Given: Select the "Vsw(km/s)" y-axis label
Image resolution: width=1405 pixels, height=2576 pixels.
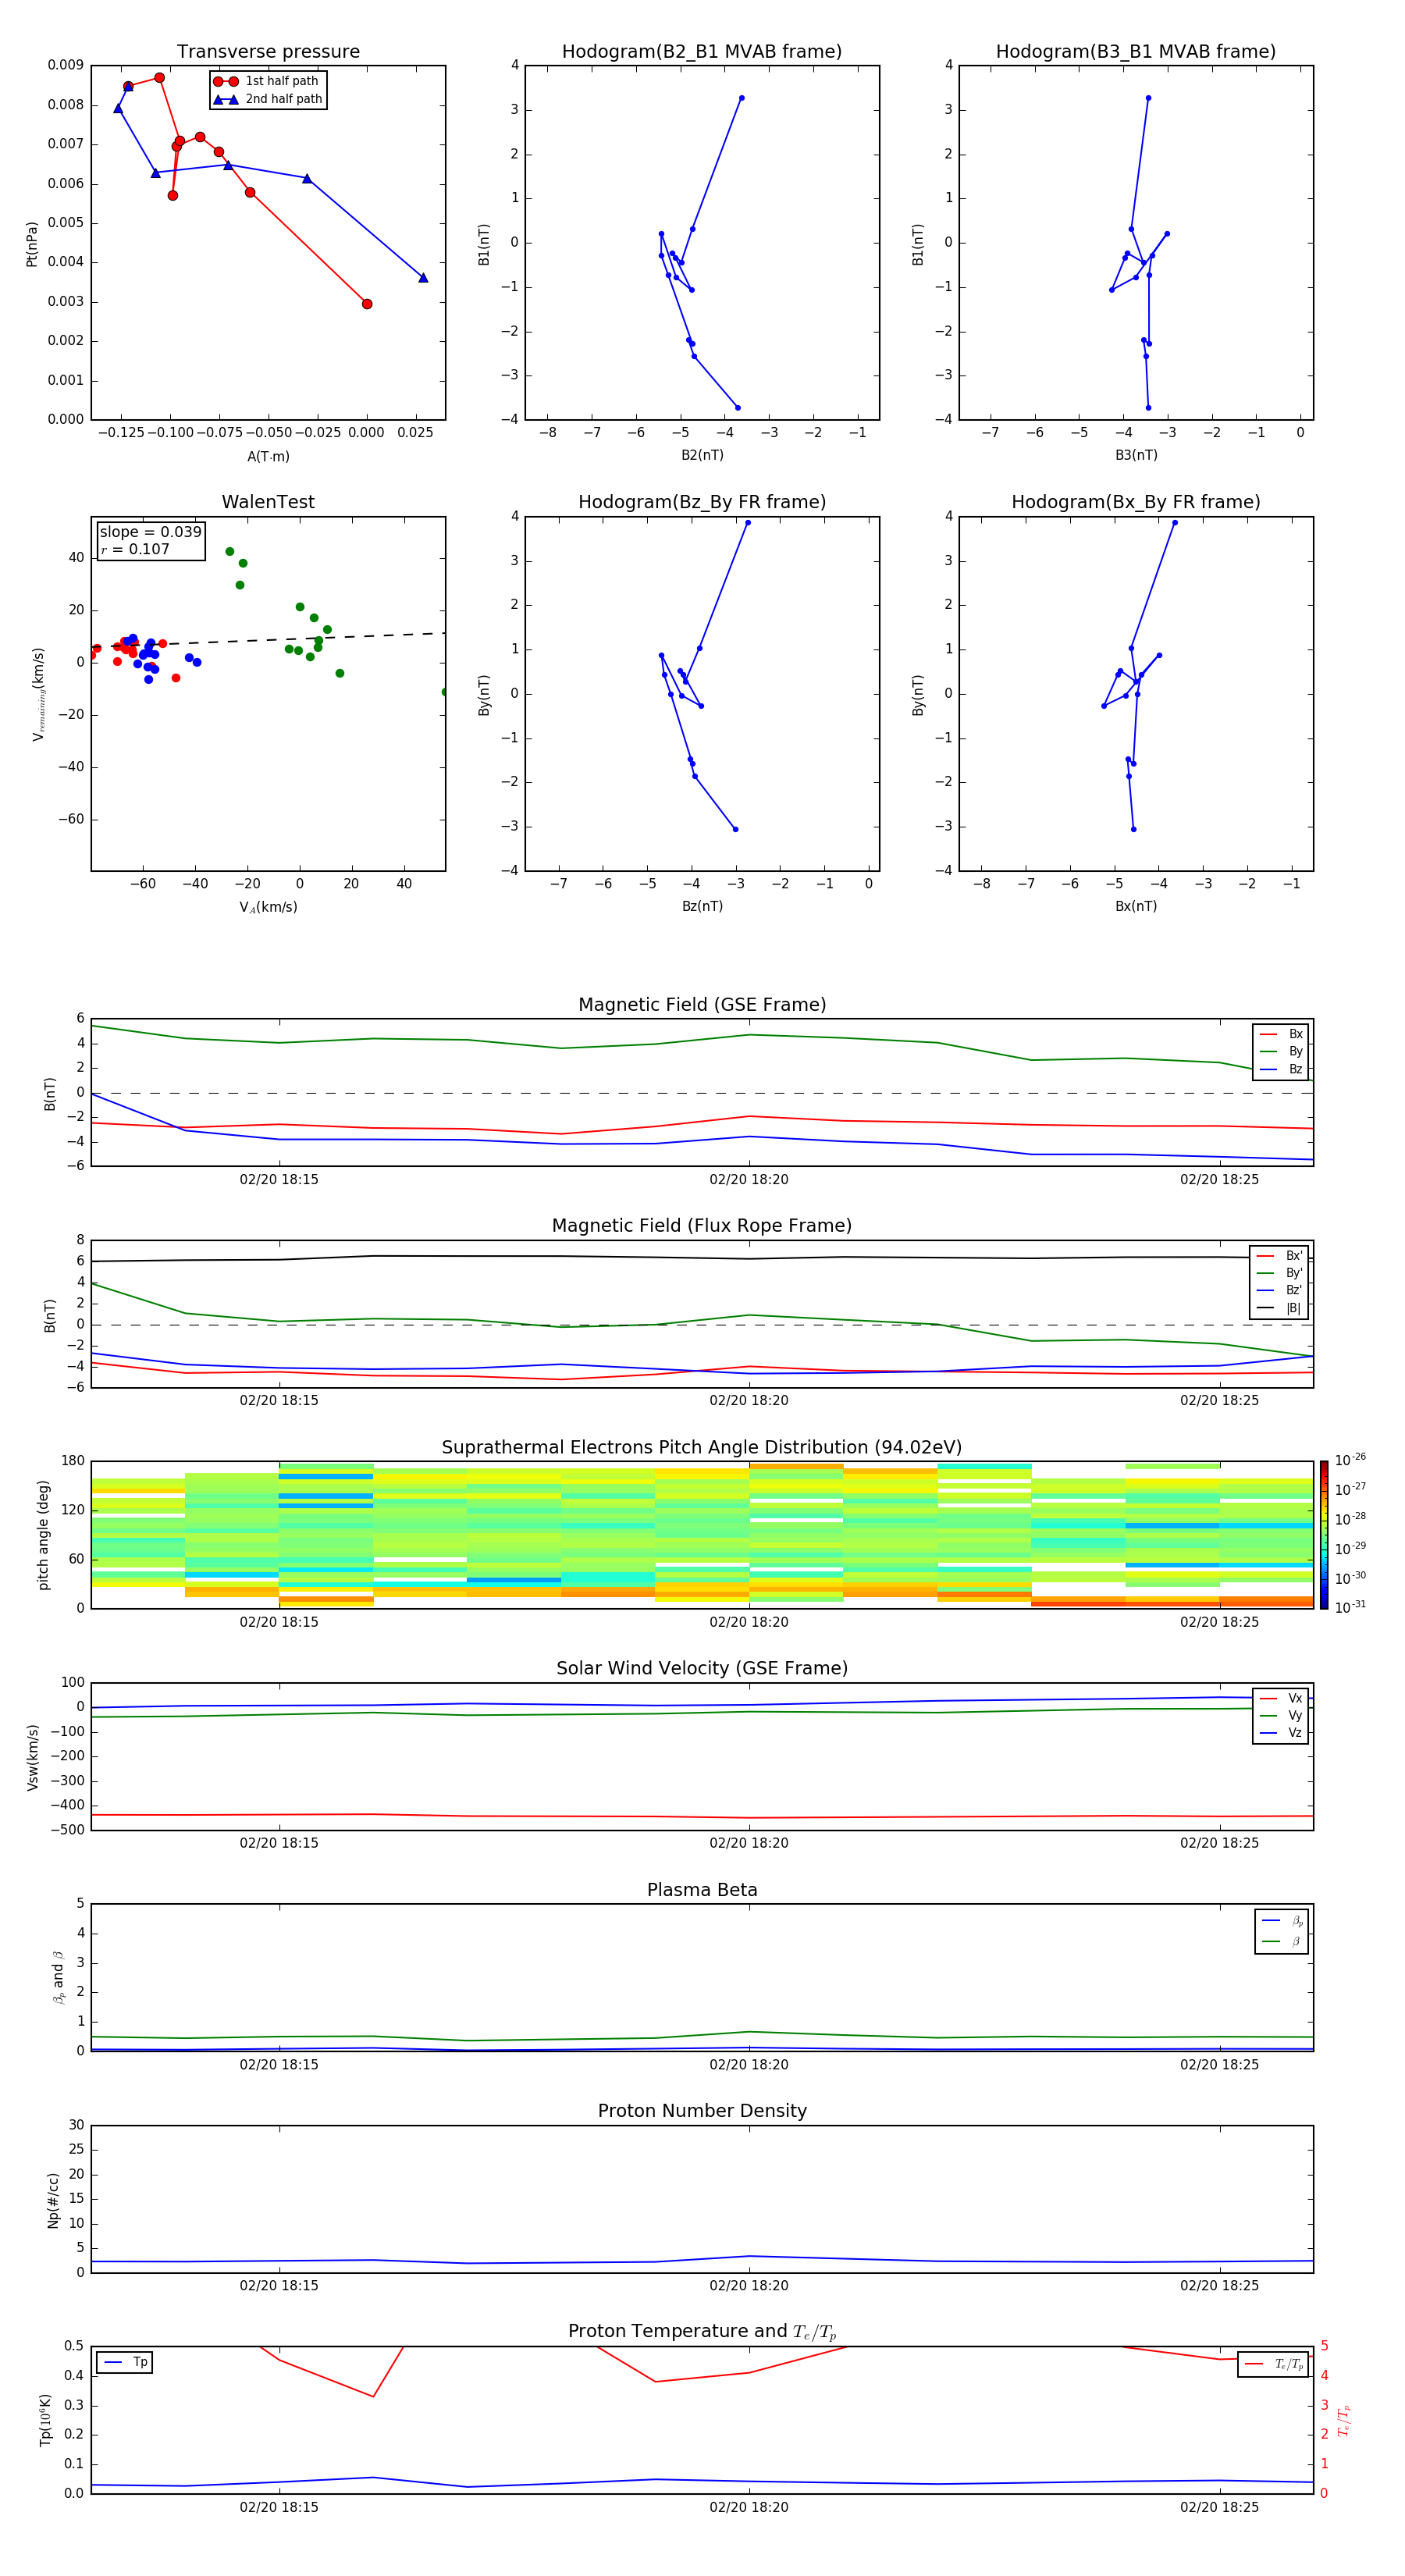Looking at the screenshot, I should 32,1757.
